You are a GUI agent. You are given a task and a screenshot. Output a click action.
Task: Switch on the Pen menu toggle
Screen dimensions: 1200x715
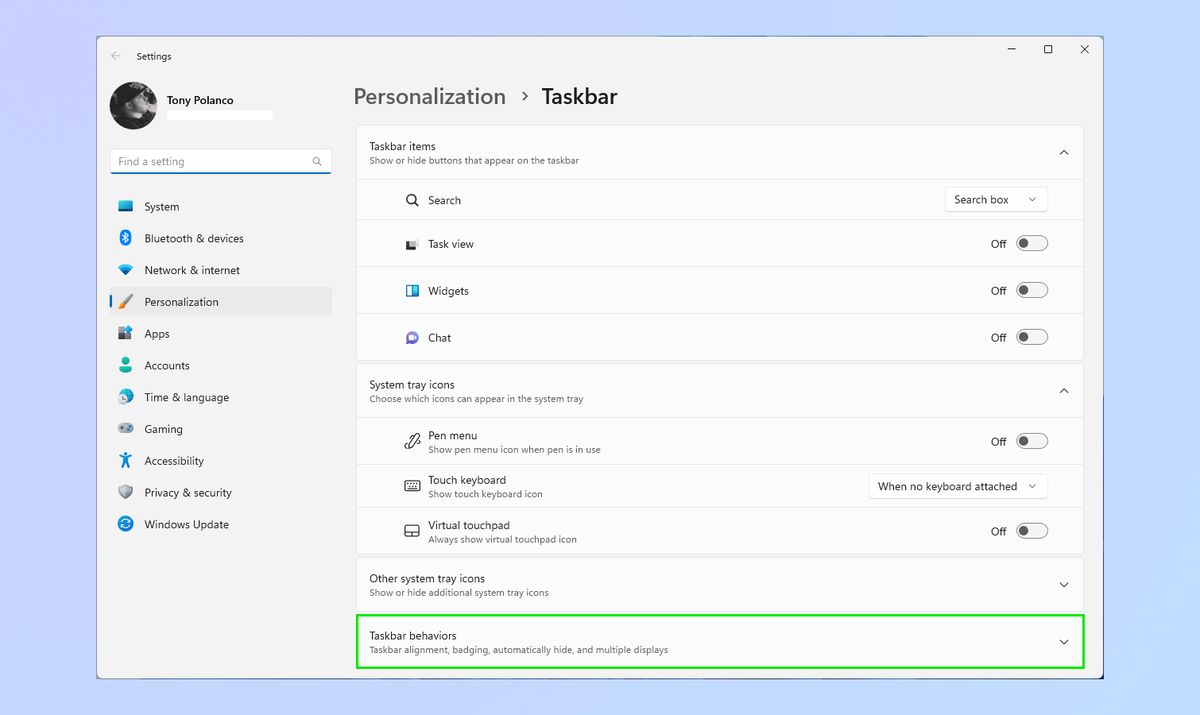click(x=1032, y=440)
